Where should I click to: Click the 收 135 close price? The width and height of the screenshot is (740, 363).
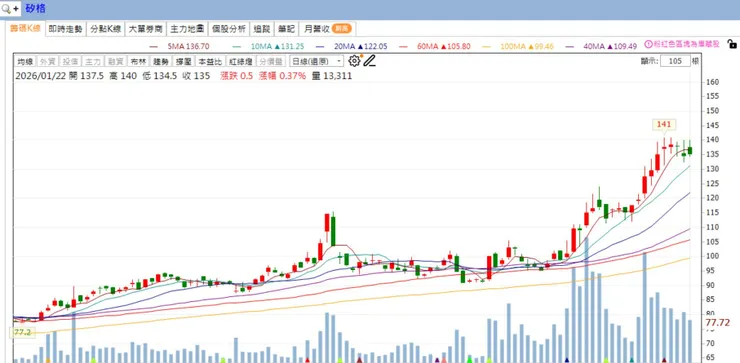click(x=196, y=76)
